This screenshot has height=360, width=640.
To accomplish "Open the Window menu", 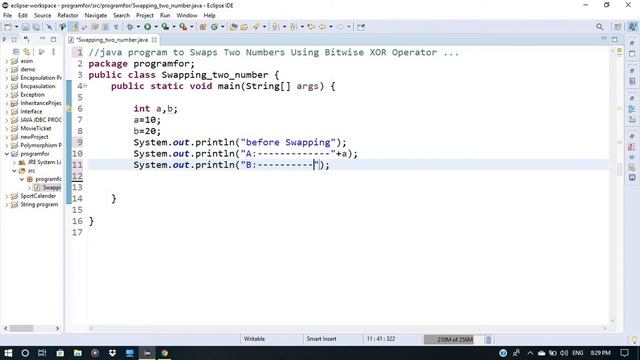I will (187, 15).
